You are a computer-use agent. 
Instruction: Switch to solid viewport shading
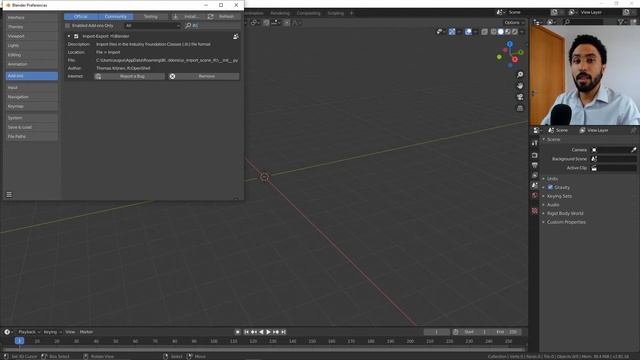click(x=501, y=31)
